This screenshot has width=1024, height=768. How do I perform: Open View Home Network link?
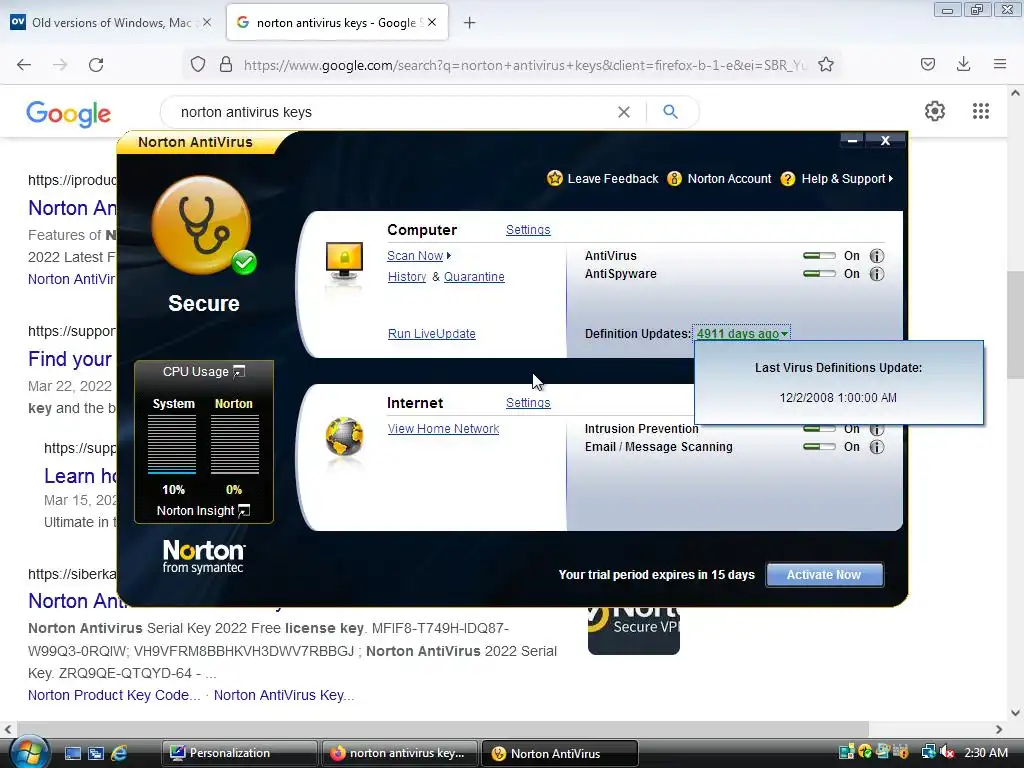(443, 429)
